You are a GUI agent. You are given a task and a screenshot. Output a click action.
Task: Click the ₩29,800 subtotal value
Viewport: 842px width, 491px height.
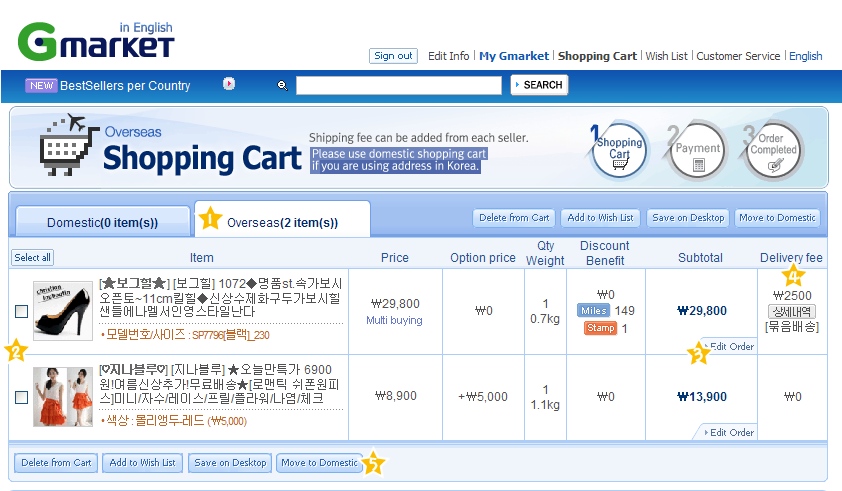pos(701,311)
